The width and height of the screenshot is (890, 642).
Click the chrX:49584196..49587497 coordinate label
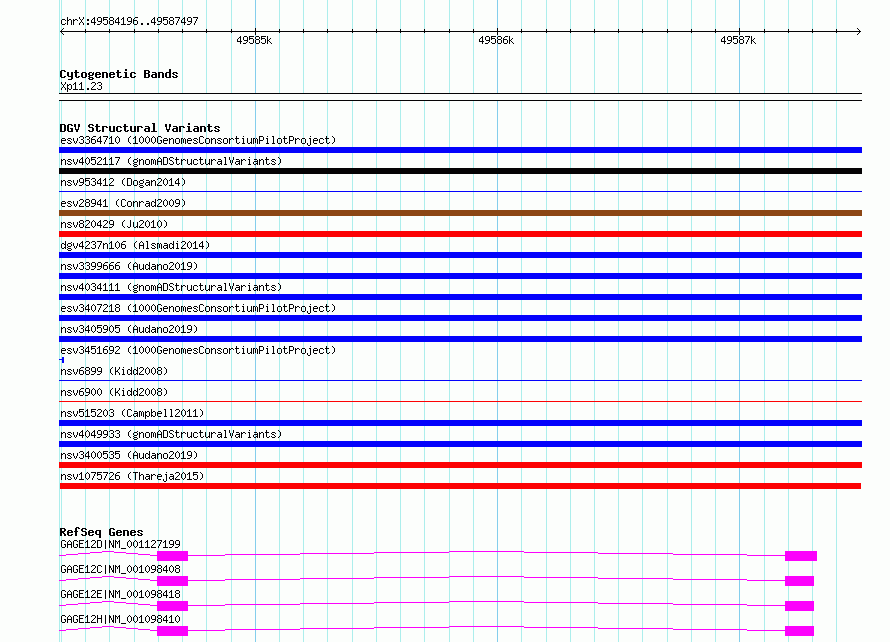point(129,21)
